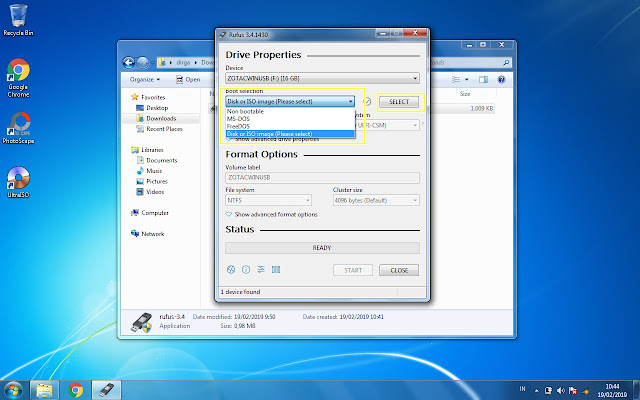Image resolution: width=640 pixels, height=400 pixels.
Task: Click '1 device found' status bar text
Action: [240, 292]
